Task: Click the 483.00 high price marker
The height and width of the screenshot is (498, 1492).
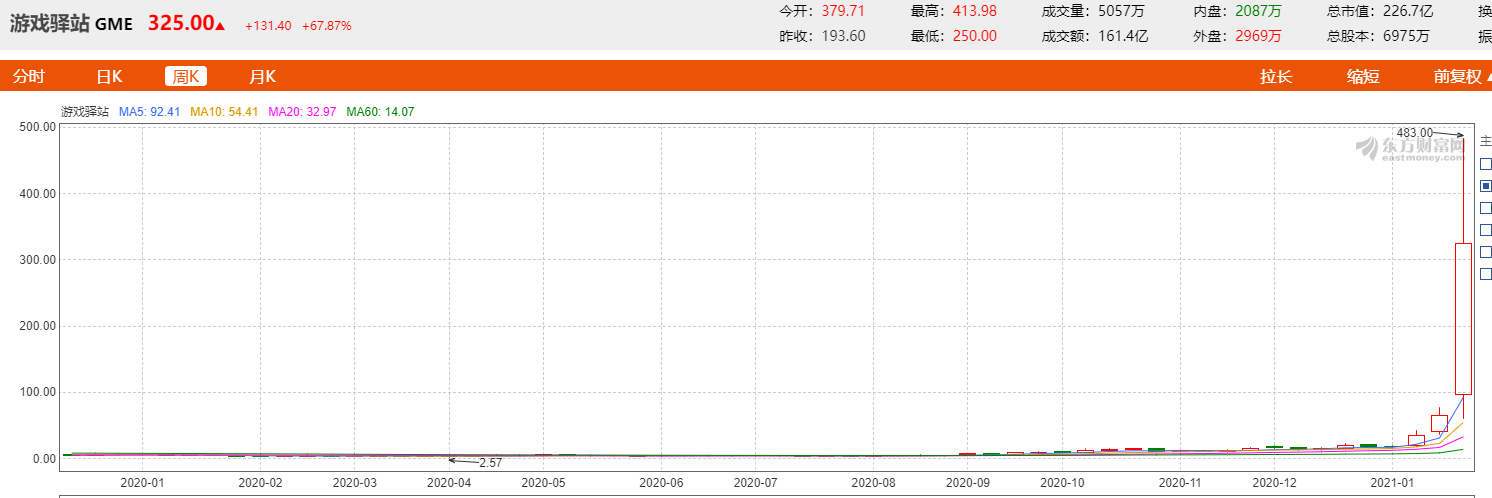Action: point(1414,133)
